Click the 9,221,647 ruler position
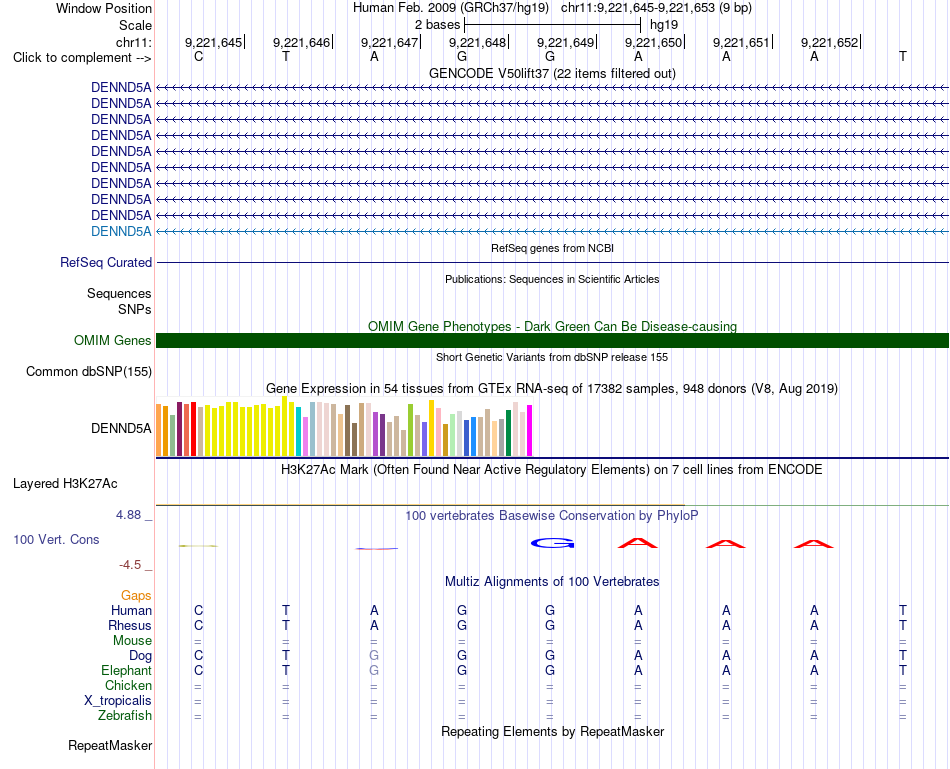950x769 pixels. point(389,42)
